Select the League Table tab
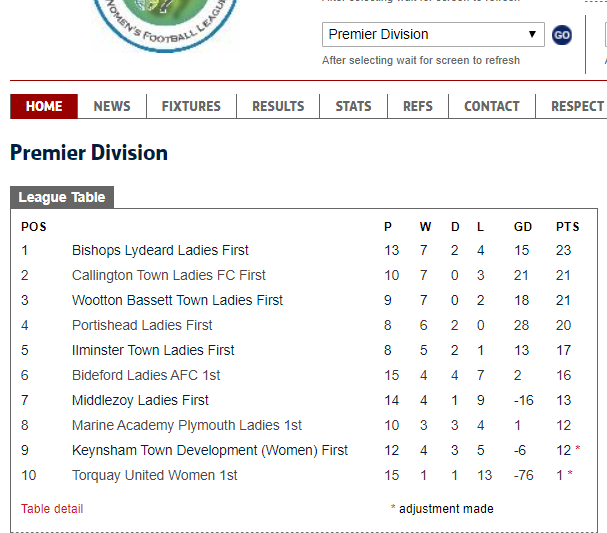607x533 pixels. tap(62, 197)
